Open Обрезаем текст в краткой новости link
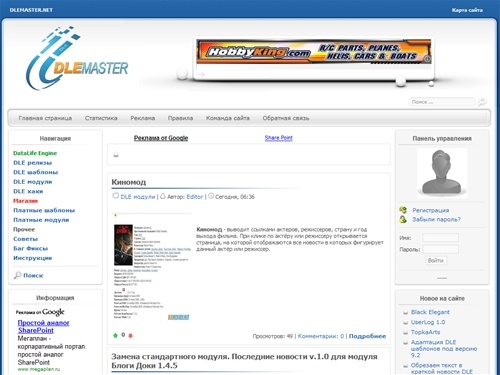 click(442, 368)
